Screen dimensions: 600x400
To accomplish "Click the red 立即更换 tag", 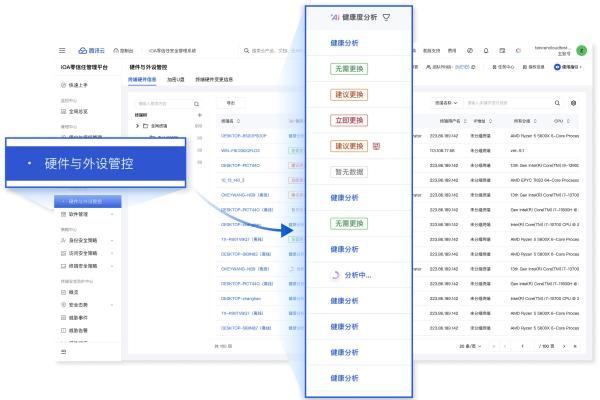I will pos(349,120).
